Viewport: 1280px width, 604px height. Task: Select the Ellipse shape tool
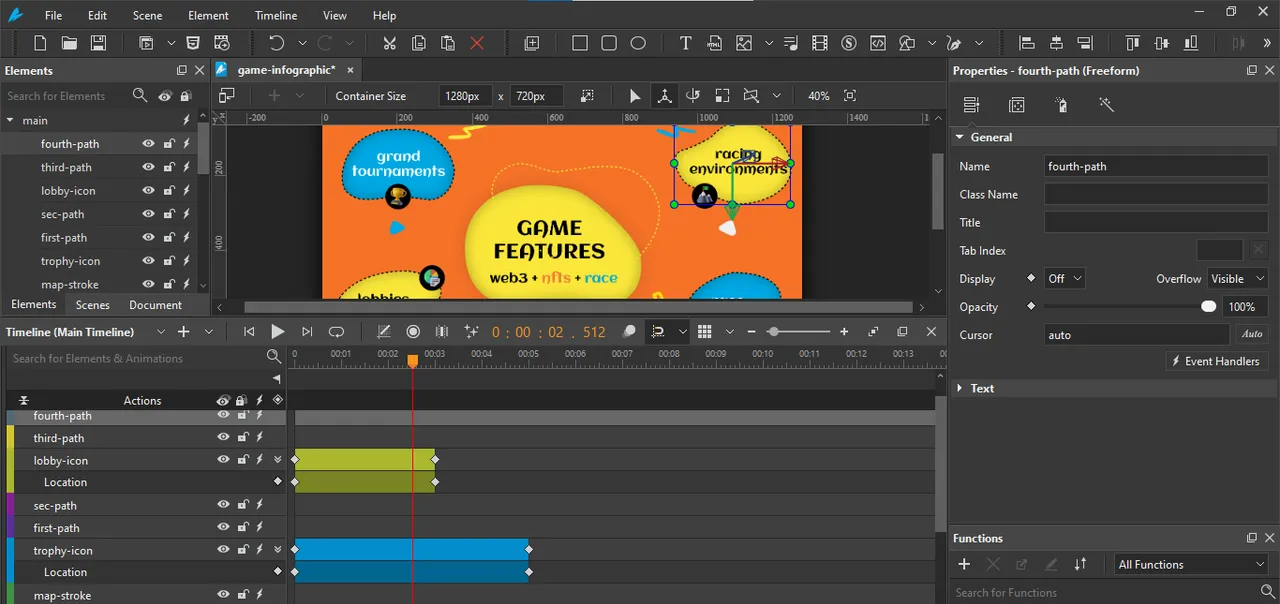(638, 43)
